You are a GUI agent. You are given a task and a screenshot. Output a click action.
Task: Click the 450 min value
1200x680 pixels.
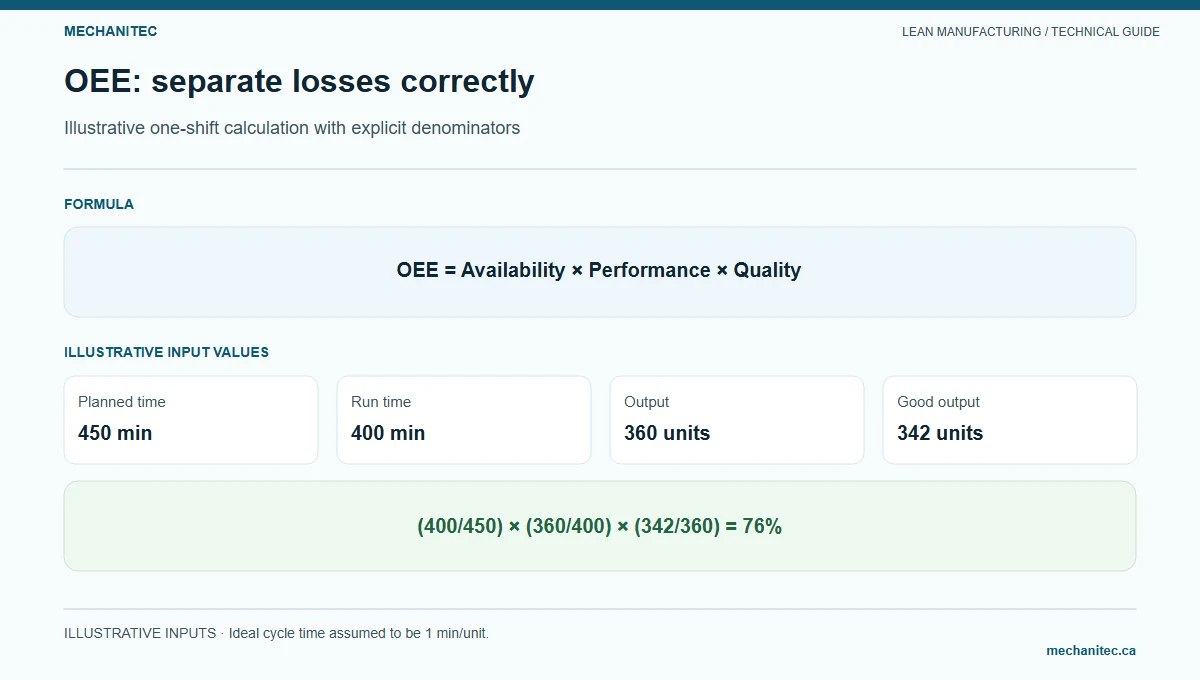pos(115,433)
